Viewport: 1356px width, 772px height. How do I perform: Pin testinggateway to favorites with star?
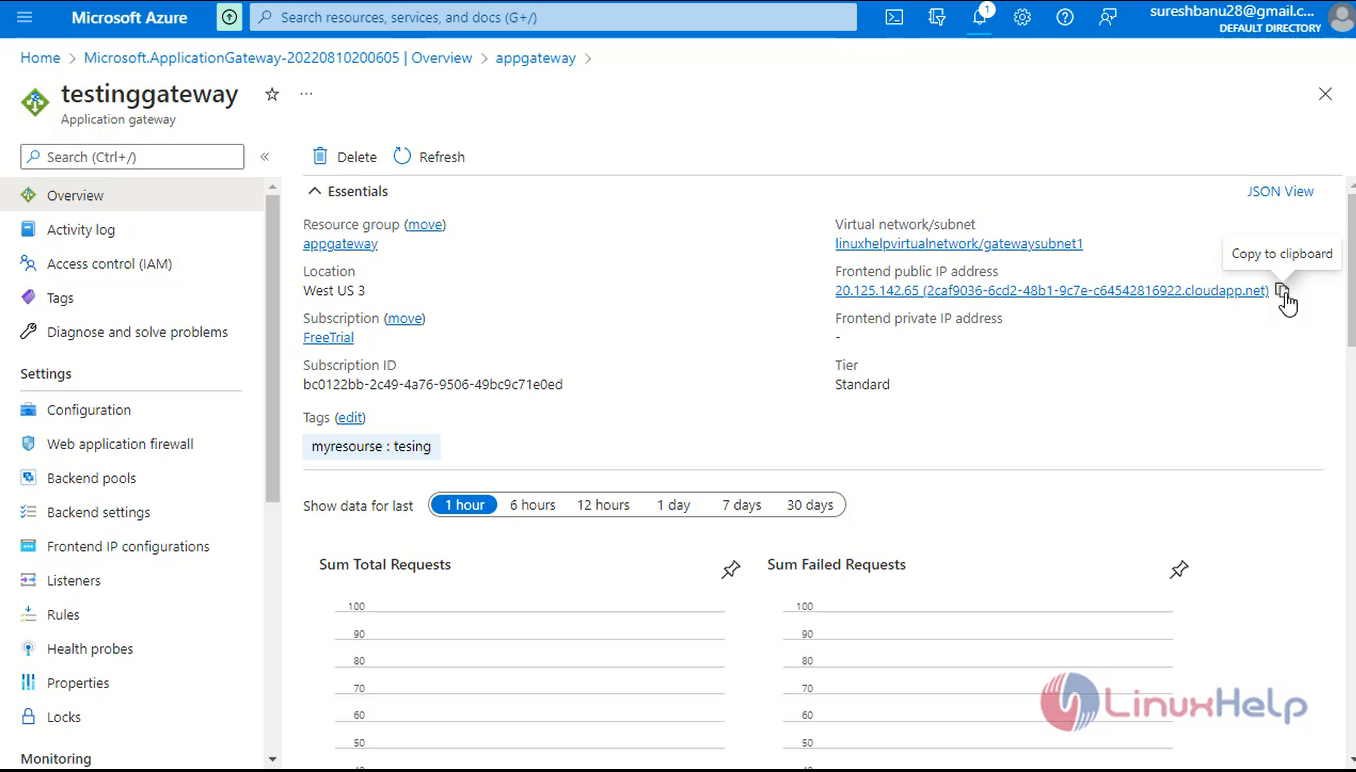coord(272,94)
